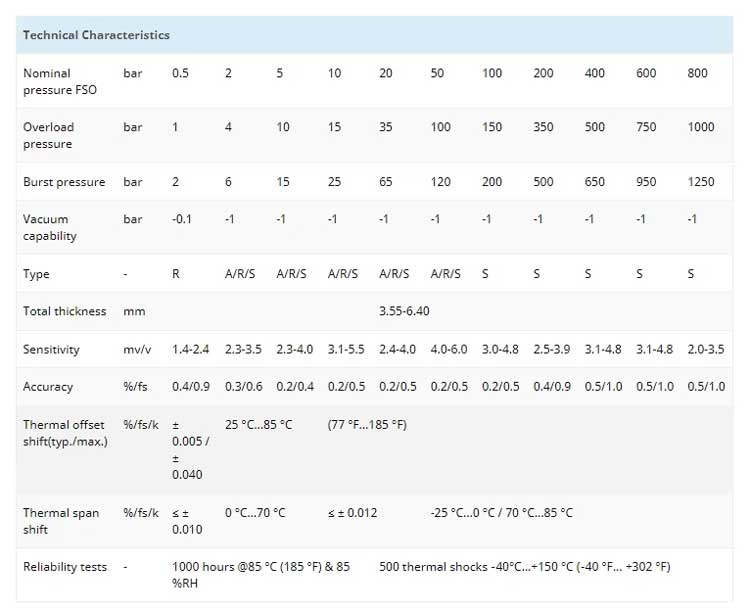Click Fahrenheit range '(77 °F...185 °F)'

pos(367,425)
